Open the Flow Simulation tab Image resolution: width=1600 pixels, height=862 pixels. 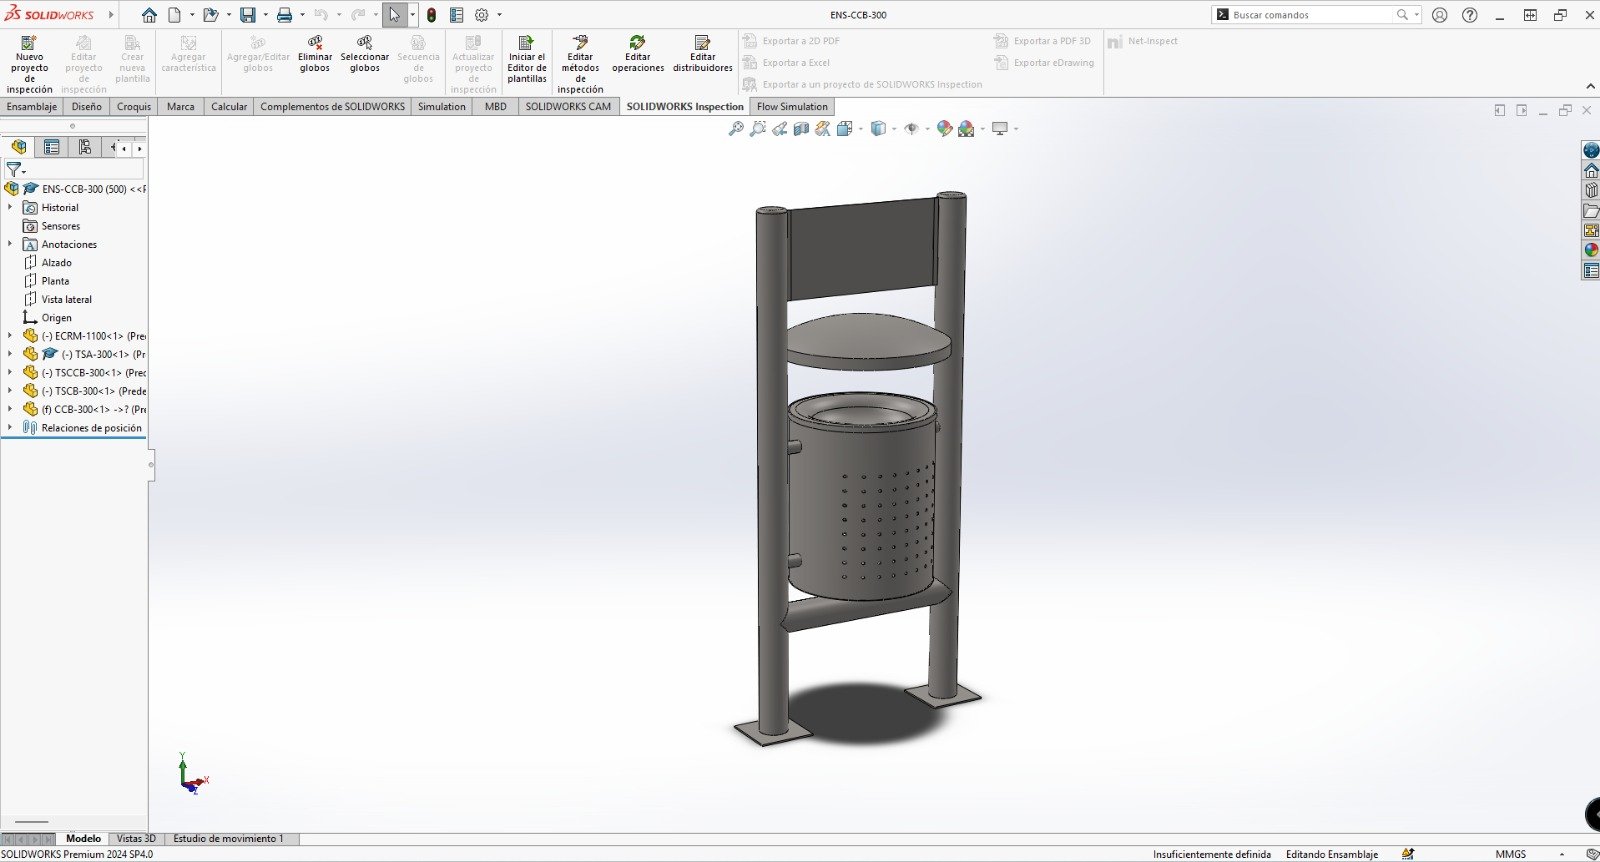(792, 107)
